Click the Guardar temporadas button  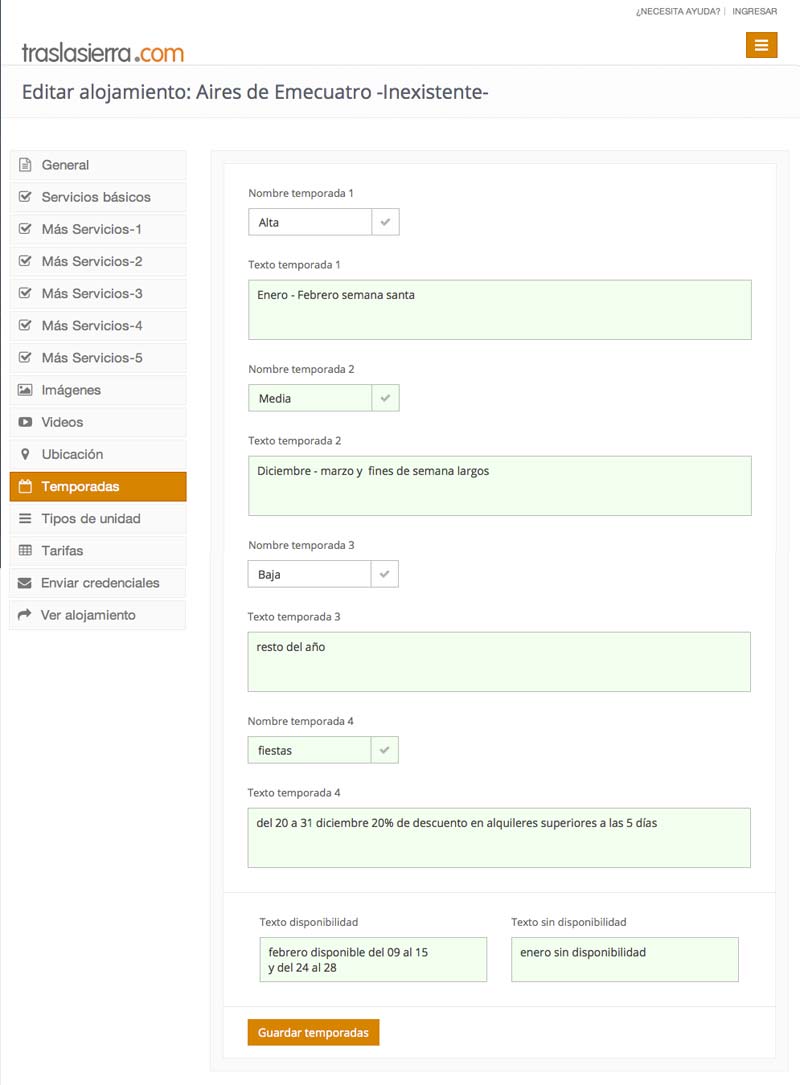coord(313,1032)
